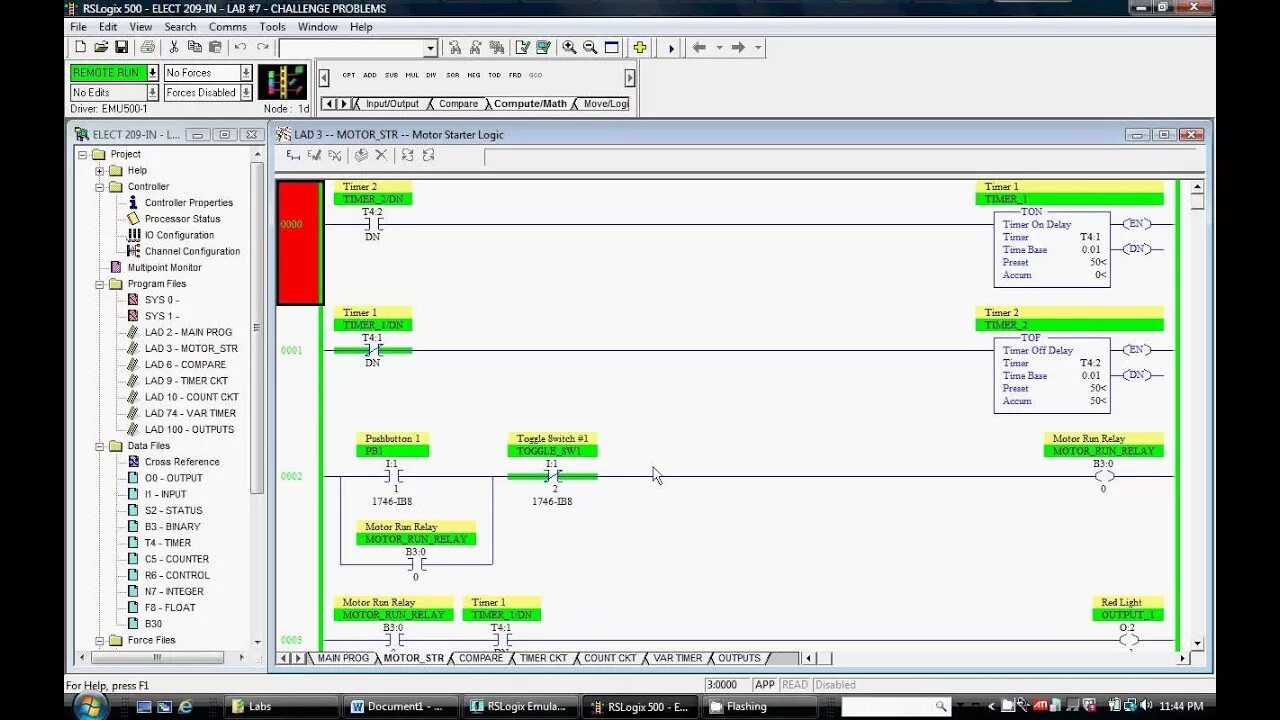Click the New file icon
This screenshot has height=720, width=1280.
pyautogui.click(x=81, y=47)
